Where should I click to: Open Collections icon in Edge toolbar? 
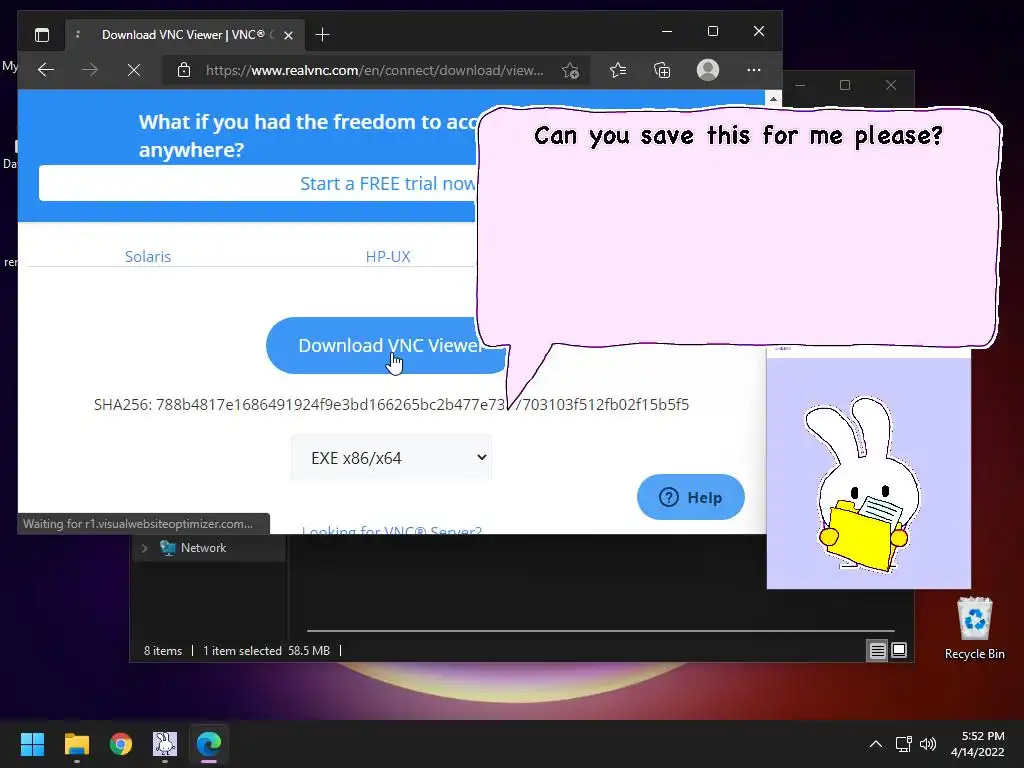point(662,70)
